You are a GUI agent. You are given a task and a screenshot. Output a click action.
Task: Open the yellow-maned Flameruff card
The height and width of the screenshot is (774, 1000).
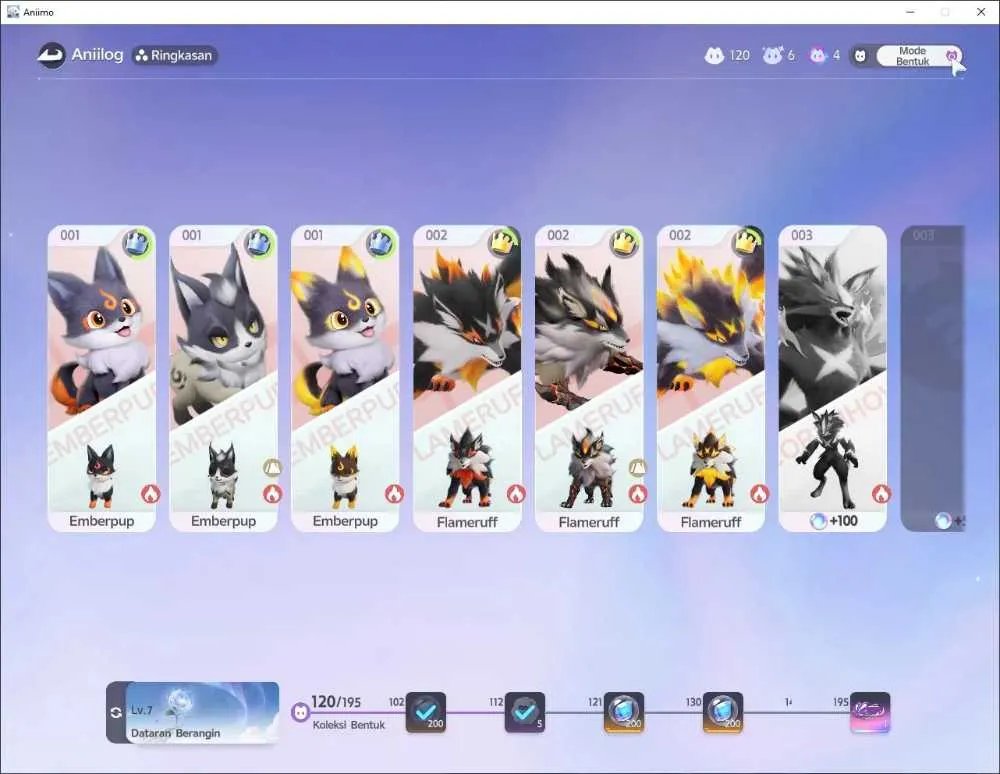coord(710,378)
